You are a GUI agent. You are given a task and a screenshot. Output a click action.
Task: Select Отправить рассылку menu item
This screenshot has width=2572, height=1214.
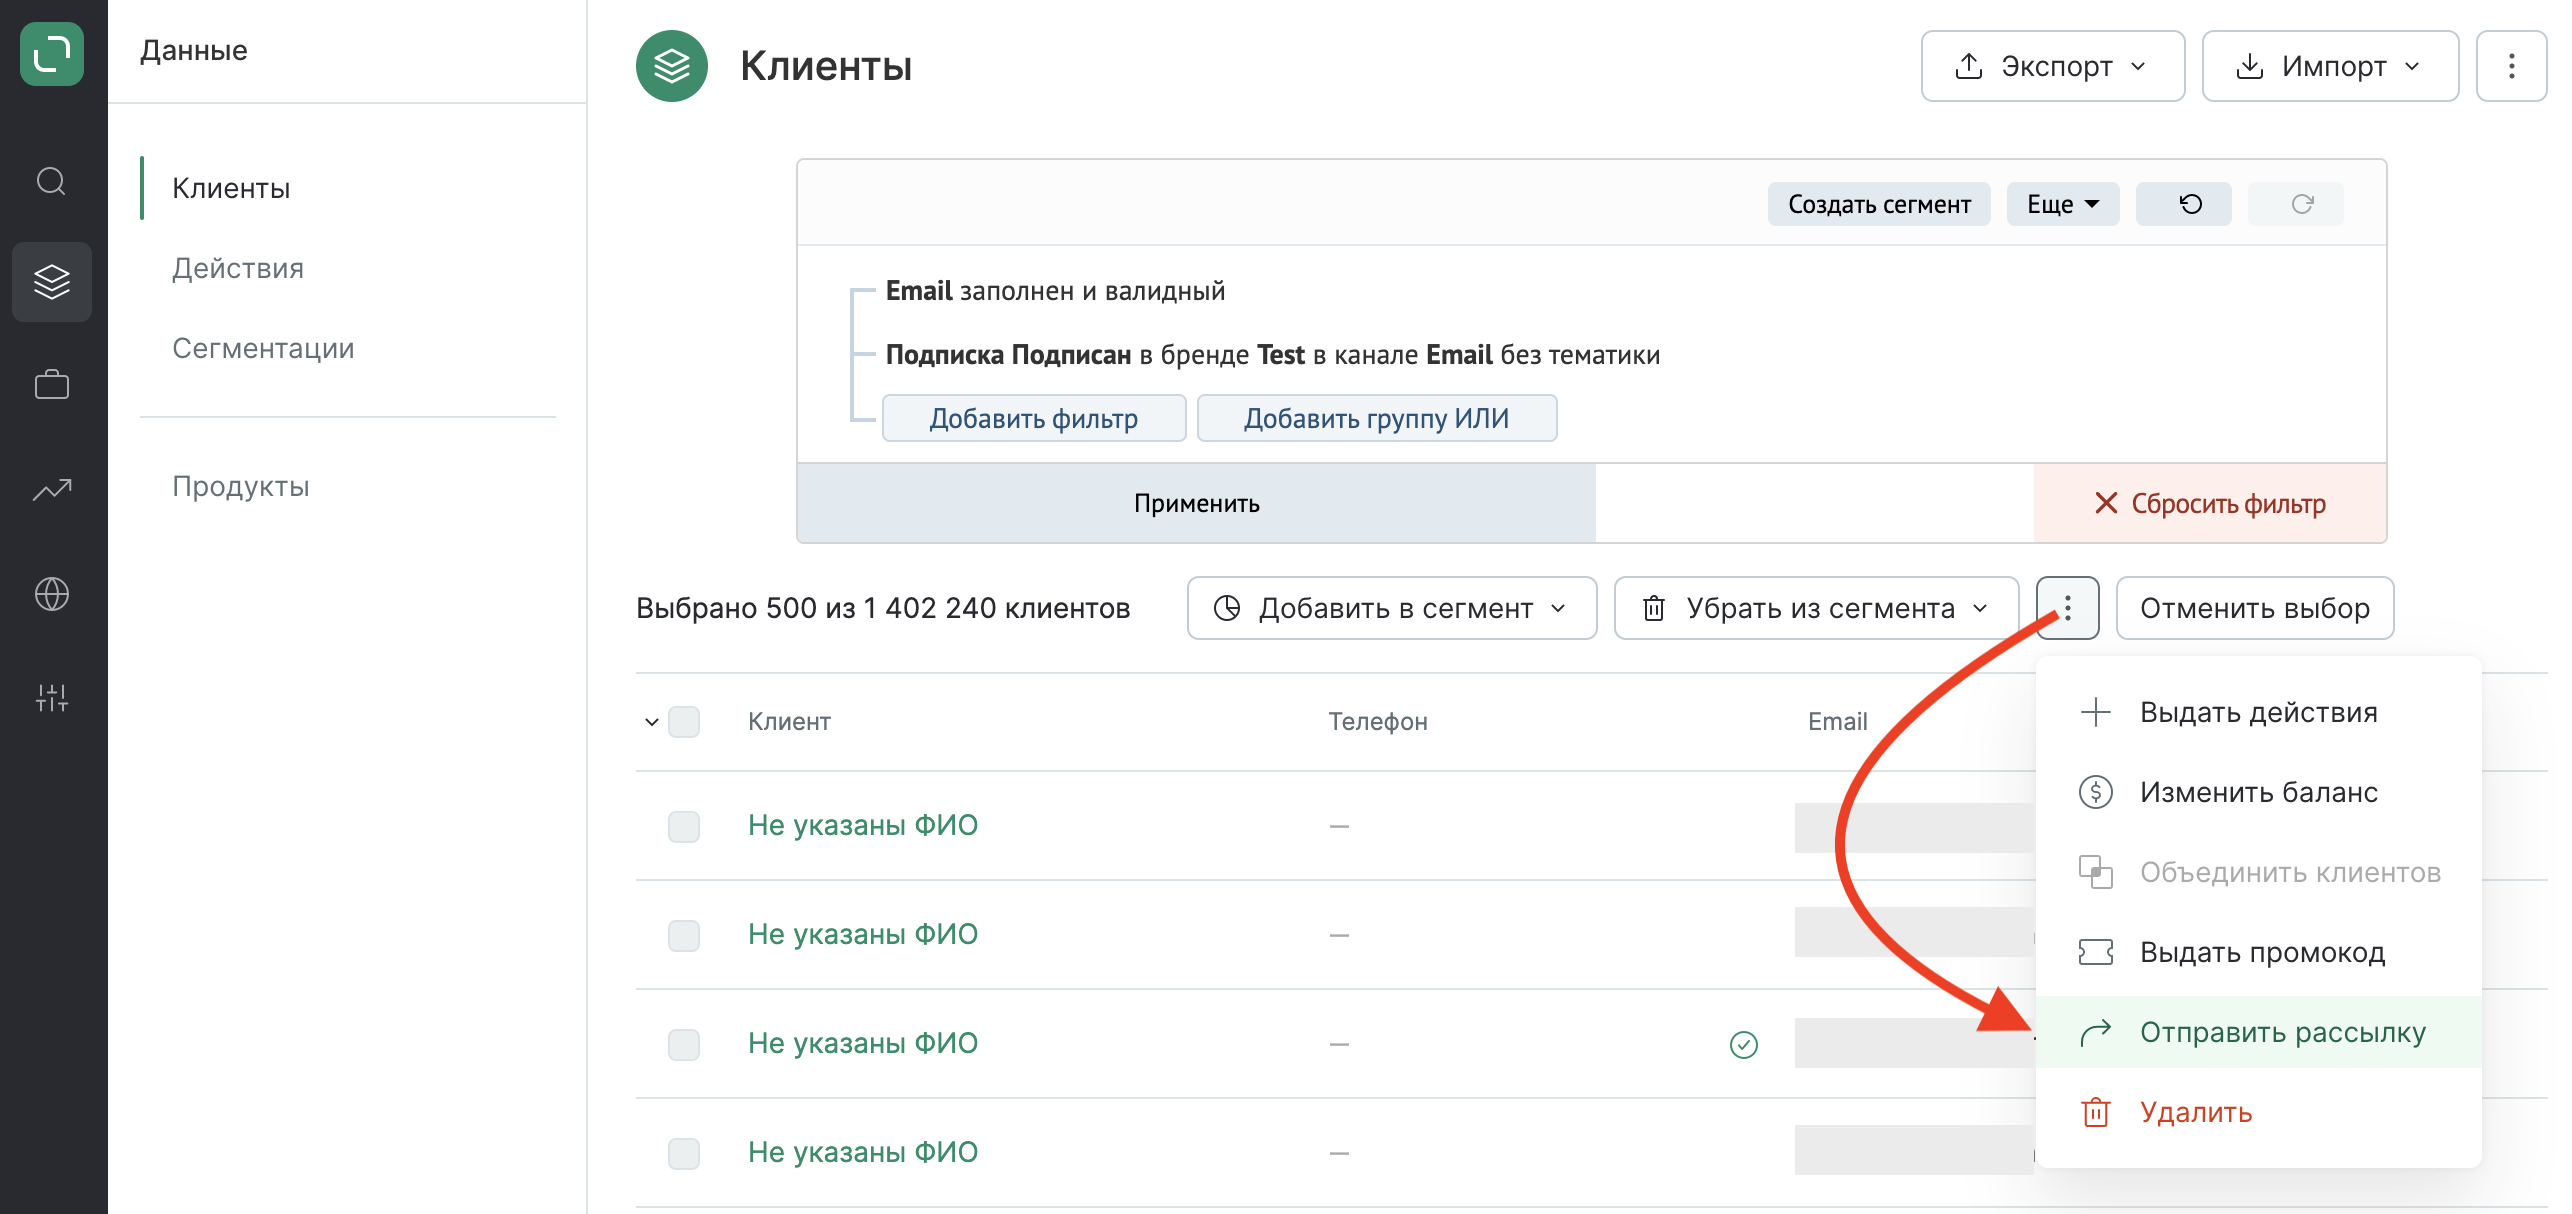coord(2258,1032)
